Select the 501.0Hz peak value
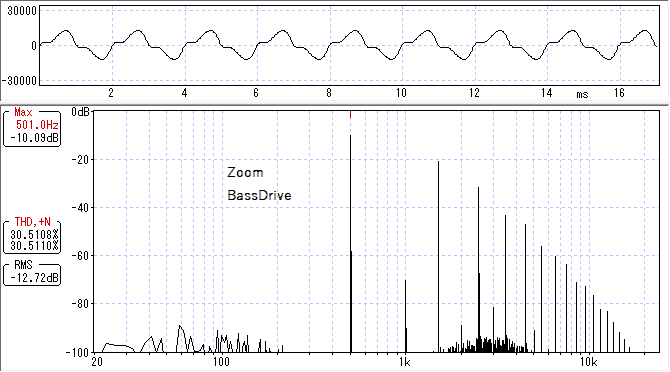The height and width of the screenshot is (372, 670). (37, 125)
